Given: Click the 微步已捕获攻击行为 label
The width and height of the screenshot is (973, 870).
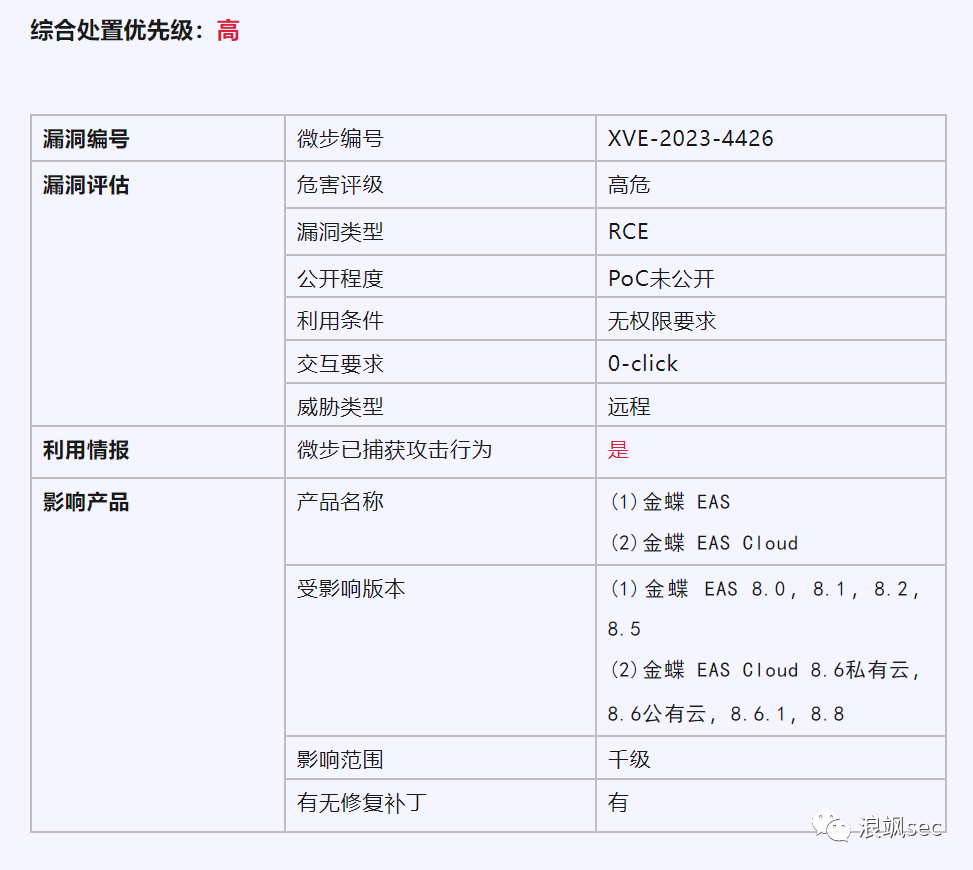Looking at the screenshot, I should pyautogui.click(x=394, y=450).
